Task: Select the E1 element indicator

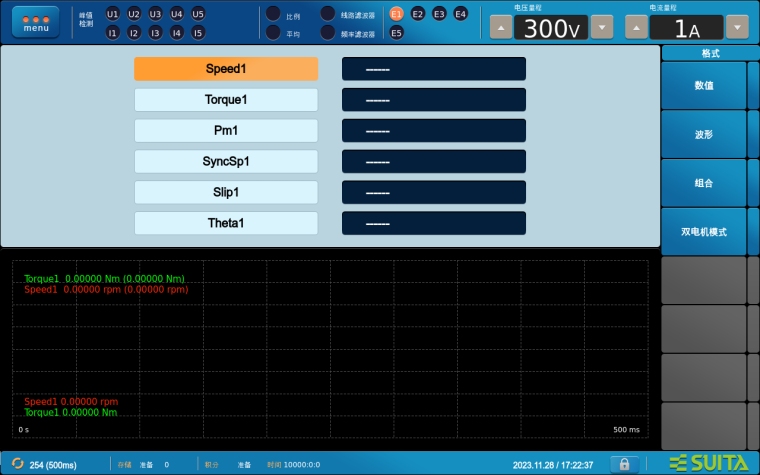Action: [x=396, y=14]
